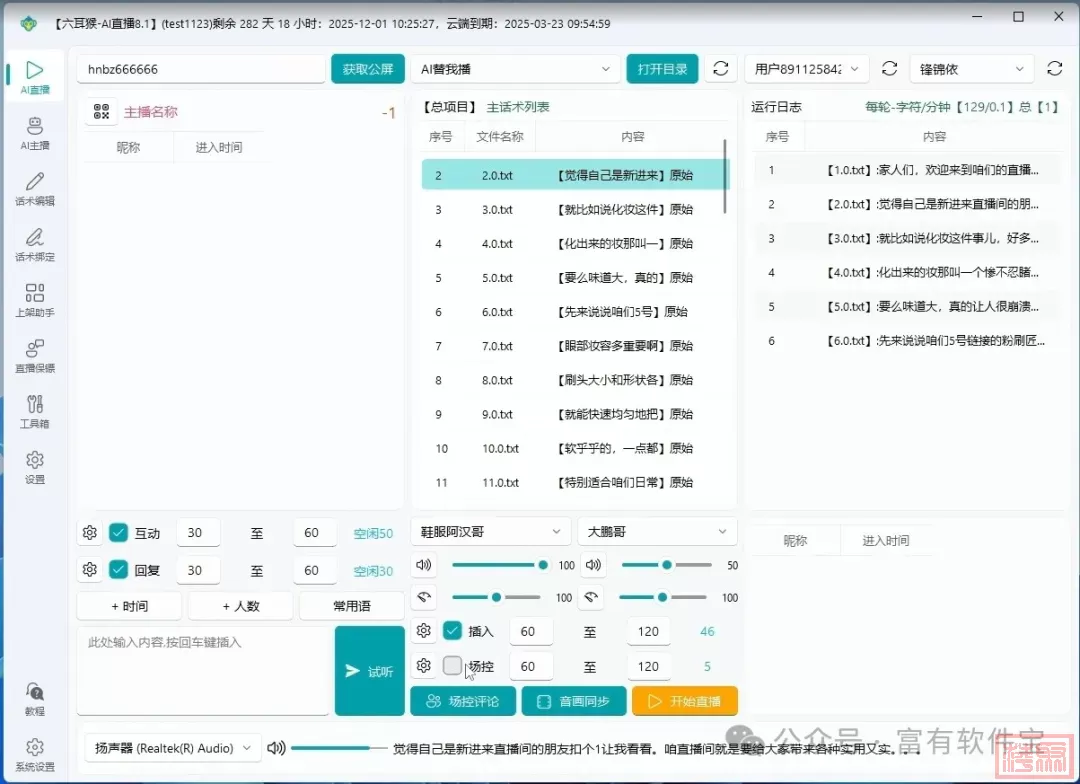Click the volume slider under 鞋服阿汉哥
The width and height of the screenshot is (1080, 784).
(497, 565)
